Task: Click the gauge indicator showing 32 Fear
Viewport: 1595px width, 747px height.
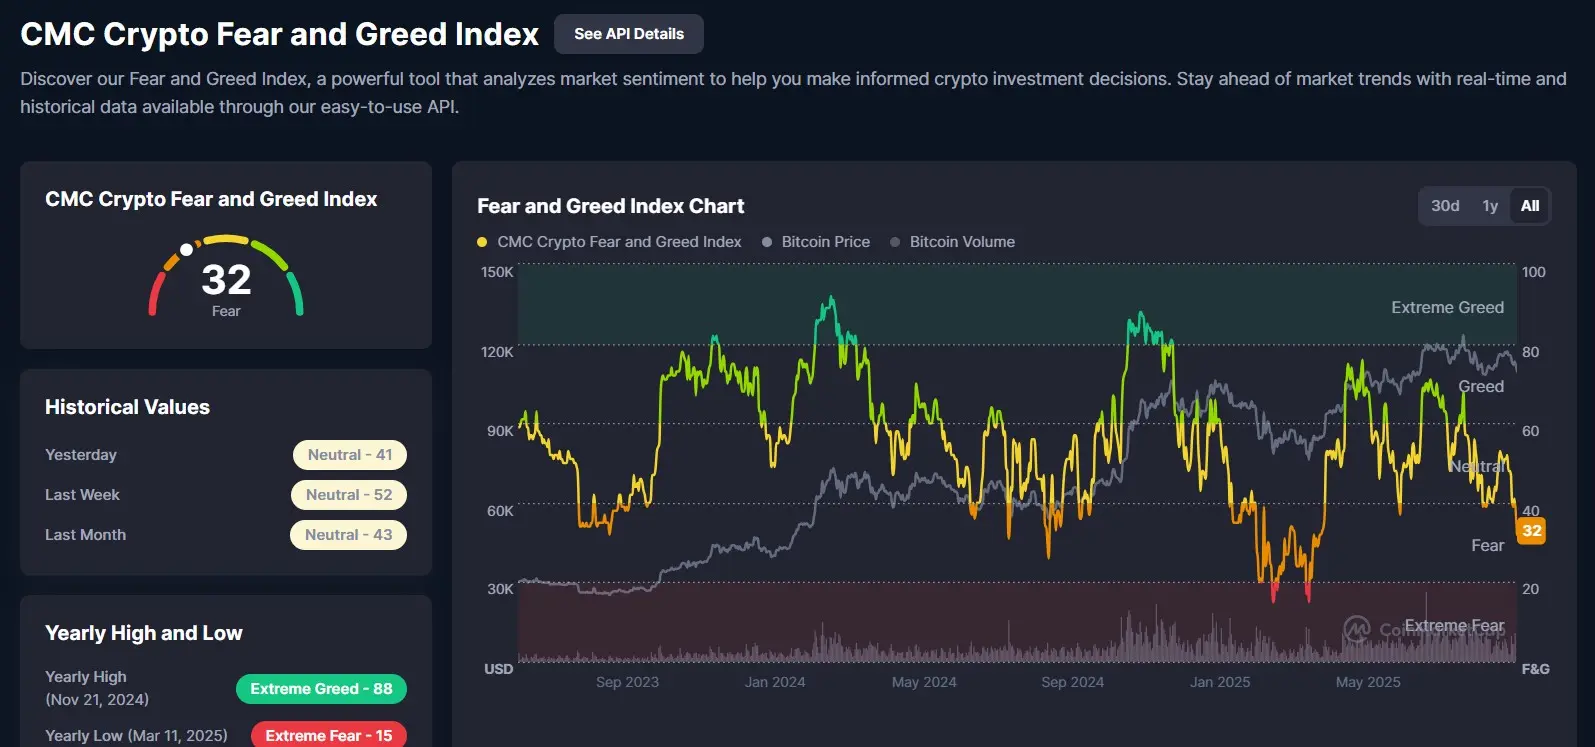Action: [226, 280]
